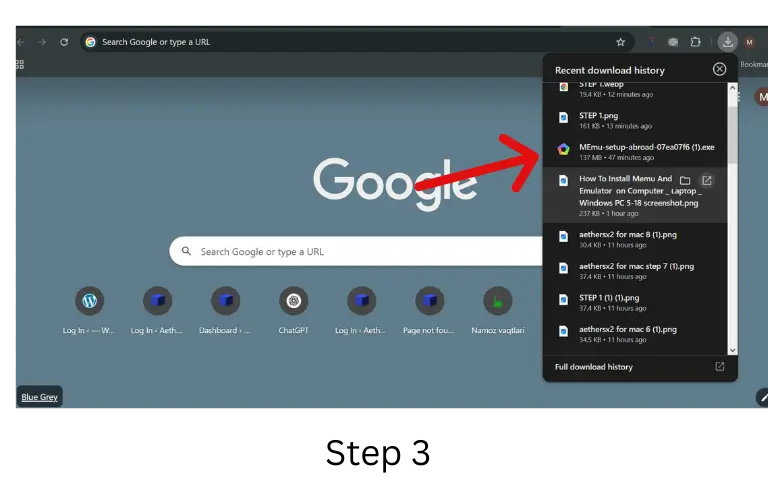The width and height of the screenshot is (768, 480).
Task: Click the center Google search box
Action: pos(358,251)
